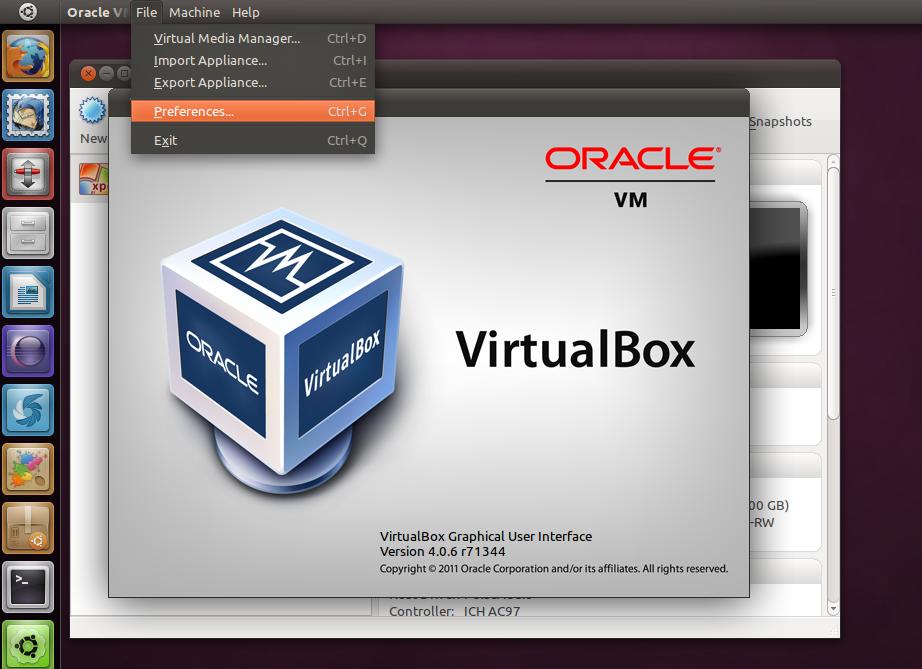Click the Oracle copyright line in About dialog
Screen dimensions: 922x669
[554, 568]
